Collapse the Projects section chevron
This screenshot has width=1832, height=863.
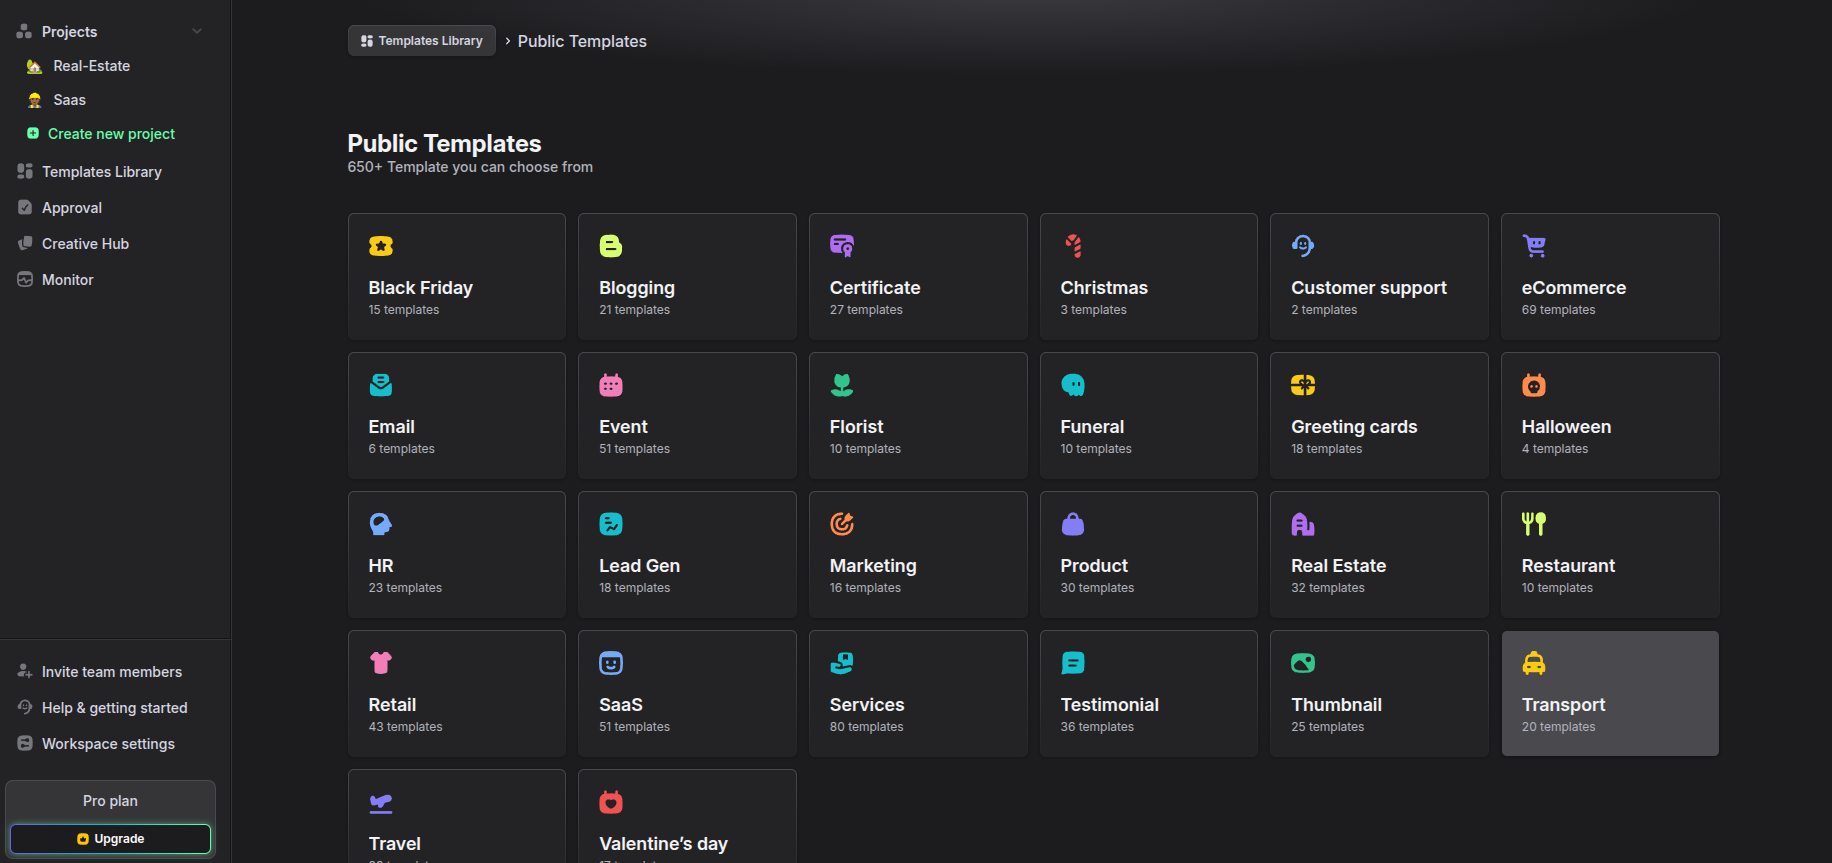tap(197, 32)
